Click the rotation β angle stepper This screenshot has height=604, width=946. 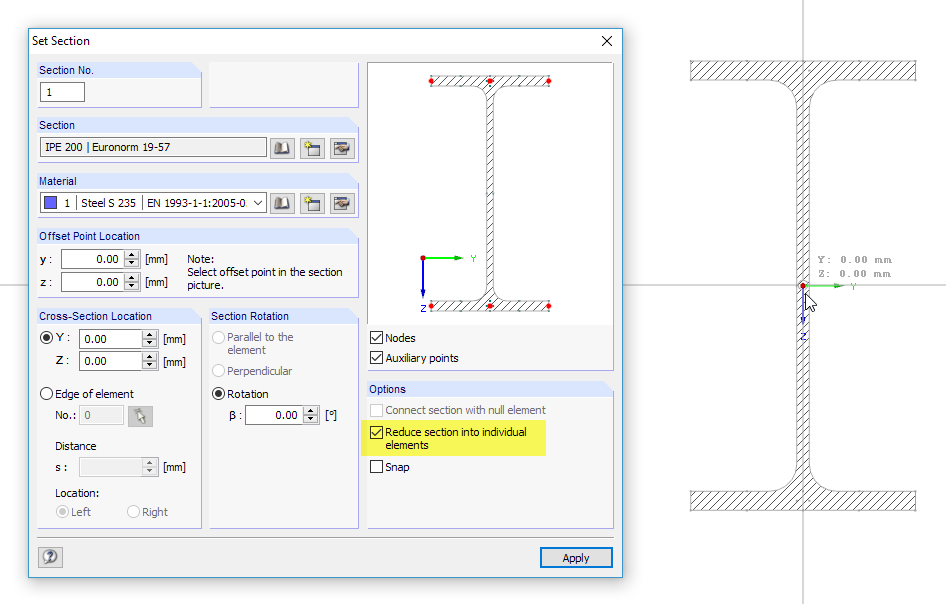tap(311, 415)
